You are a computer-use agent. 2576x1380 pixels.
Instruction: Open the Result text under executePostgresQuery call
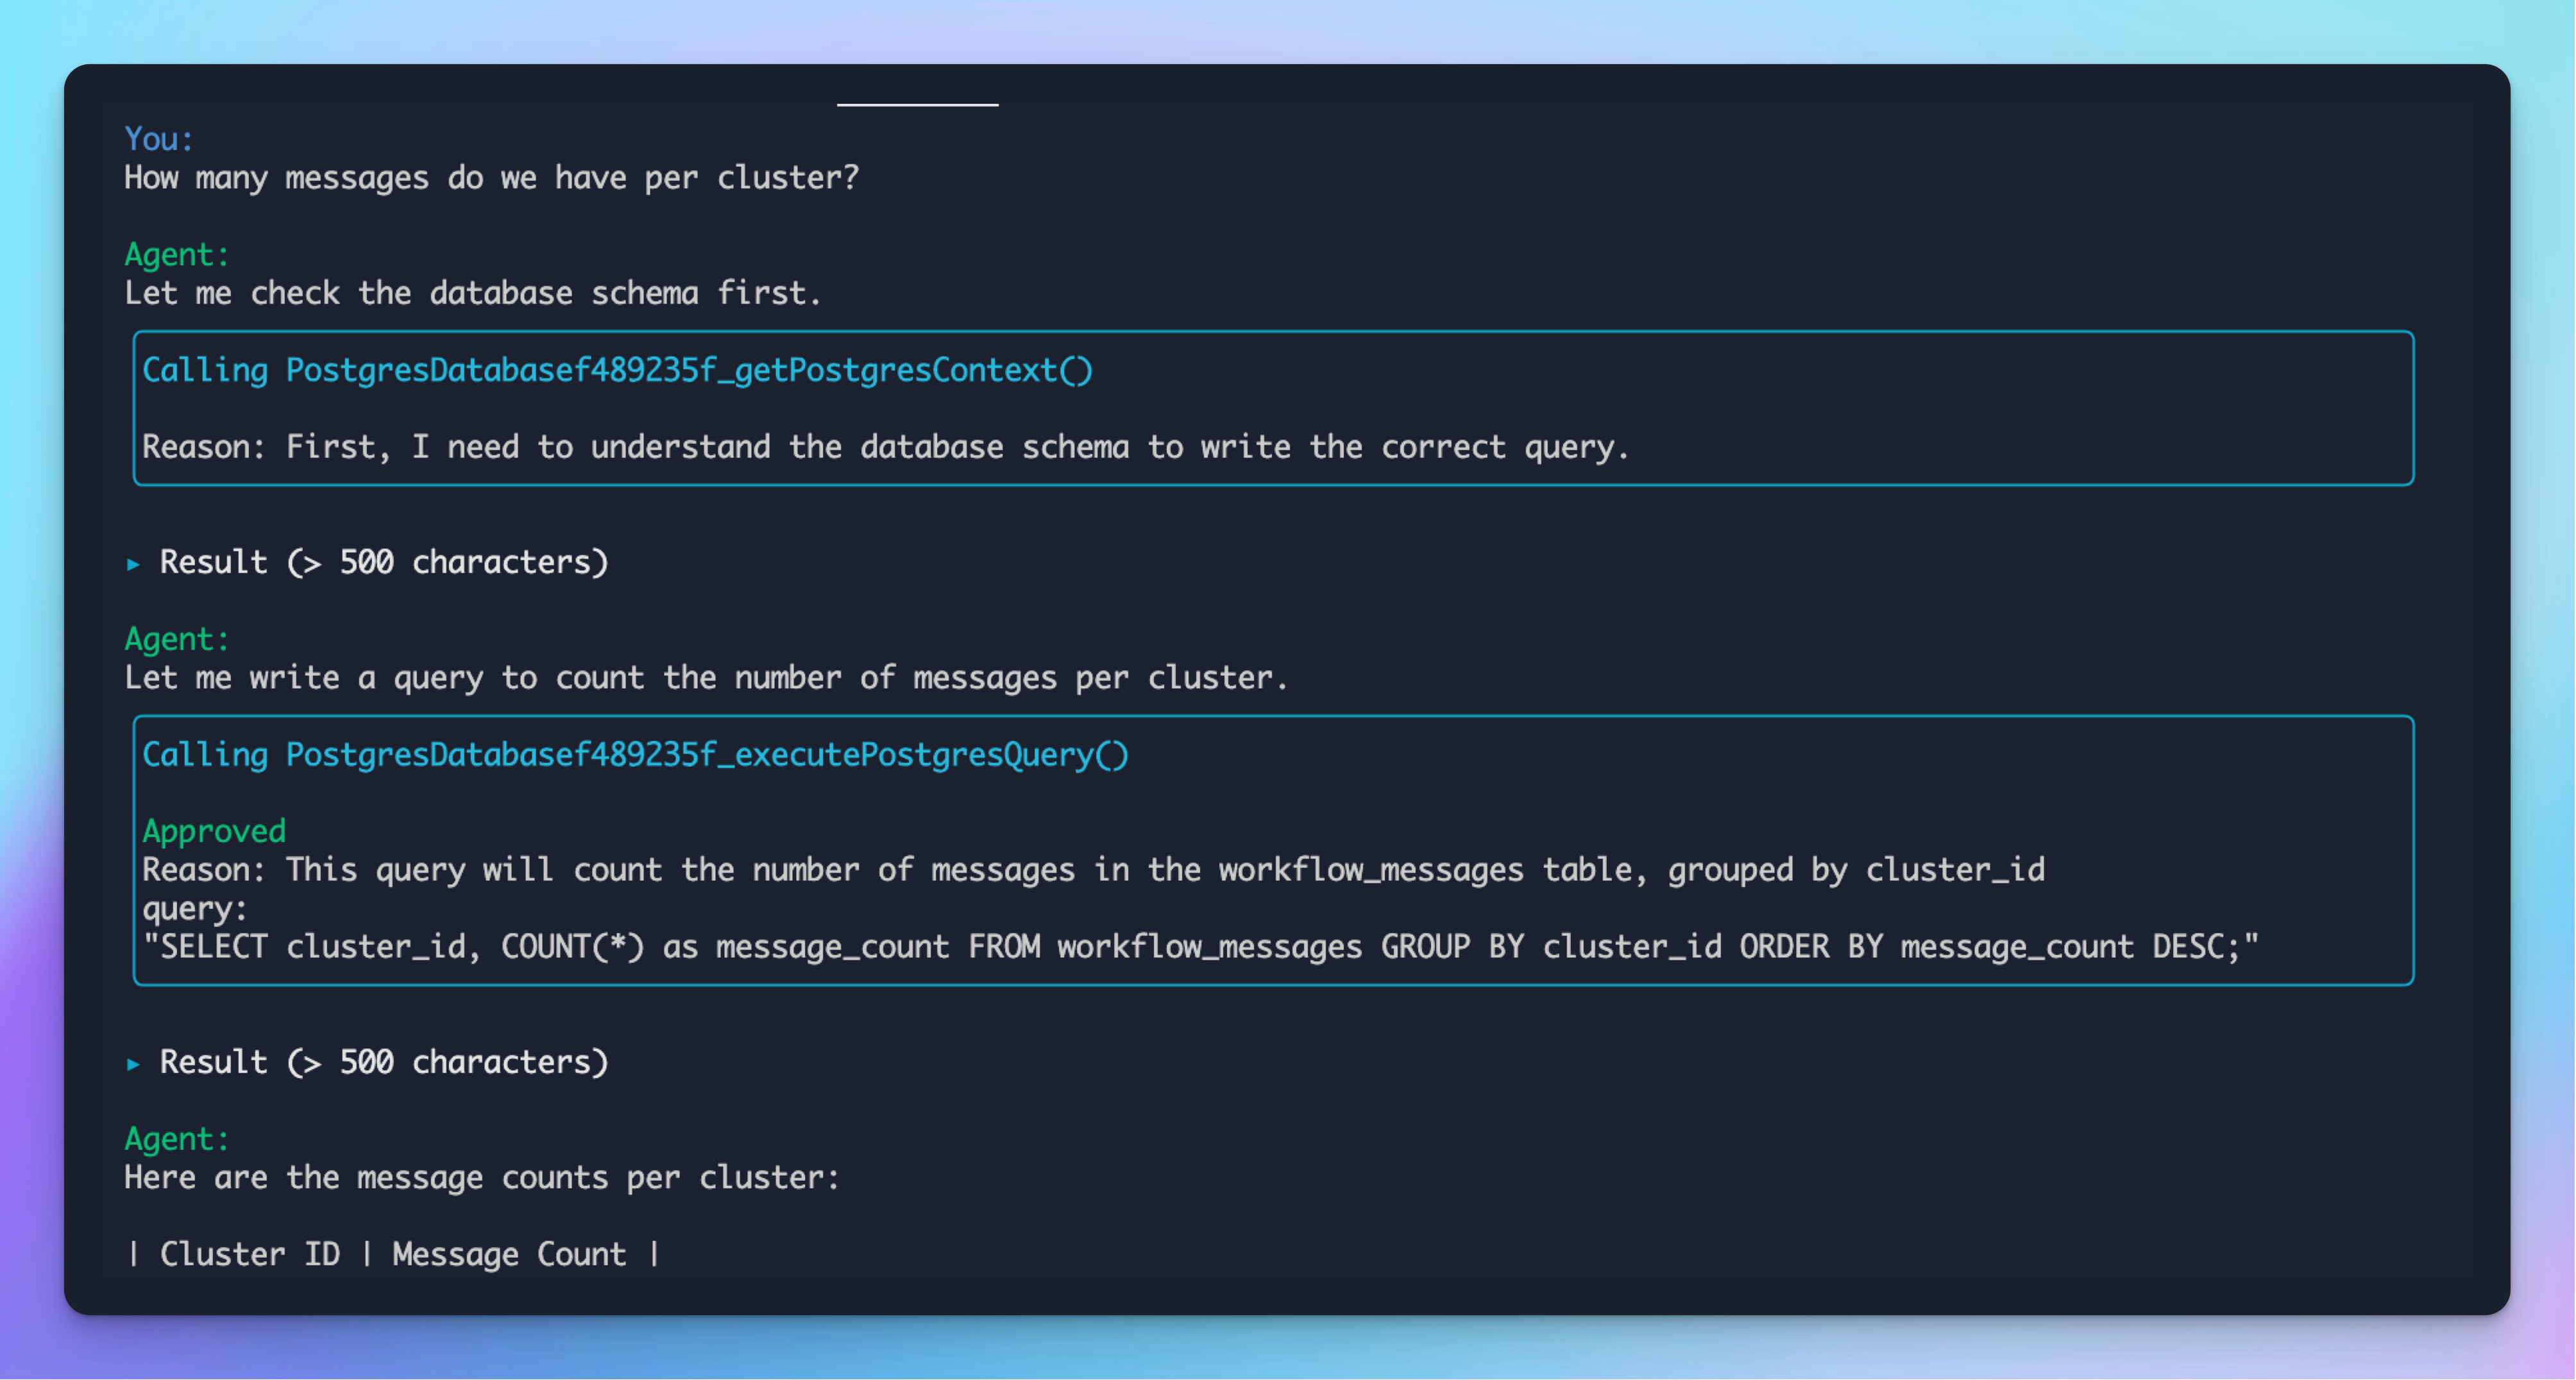point(384,1062)
